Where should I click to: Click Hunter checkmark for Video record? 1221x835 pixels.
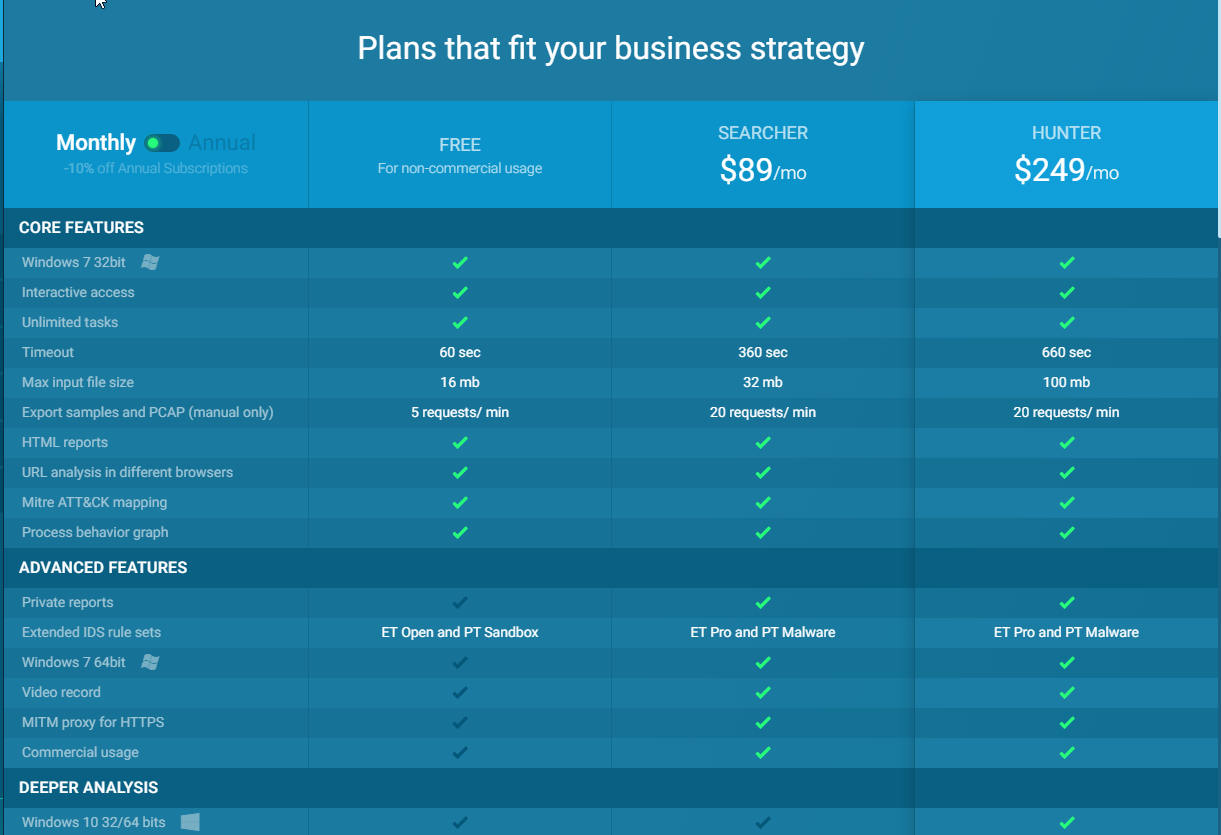pos(1067,692)
